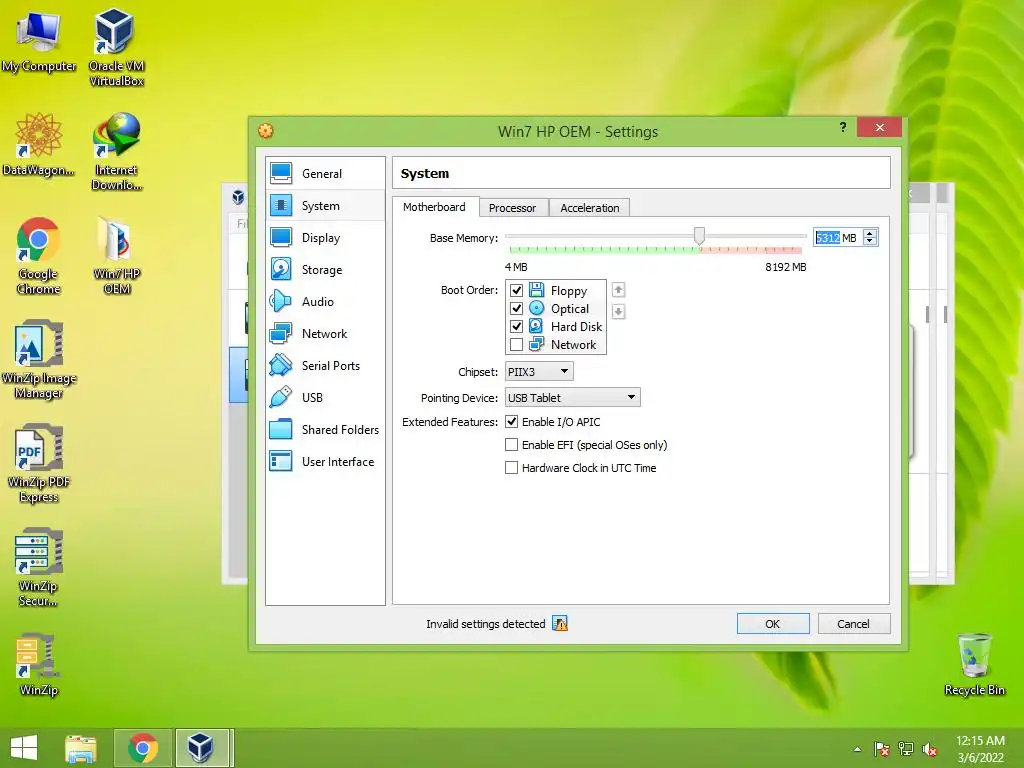
Task: Uncheck Floppy in boot order
Action: coord(517,290)
